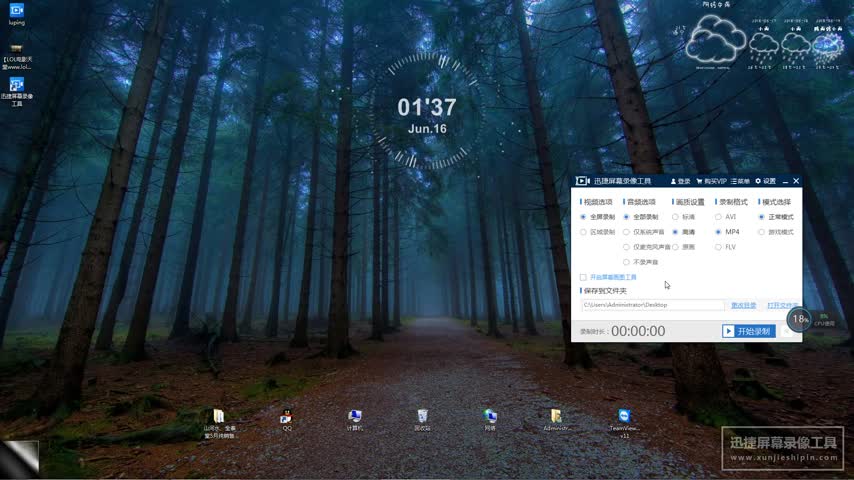
Task: Open the 菜单 menu in recorder title bar
Action: click(740, 181)
